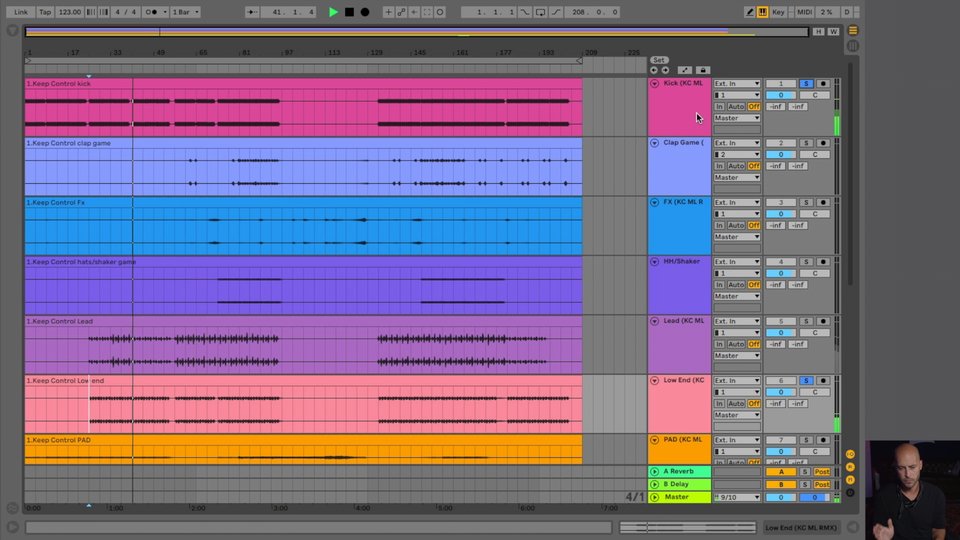Adjust Kick track volume field
Screen dimensions: 960x540
(781, 95)
